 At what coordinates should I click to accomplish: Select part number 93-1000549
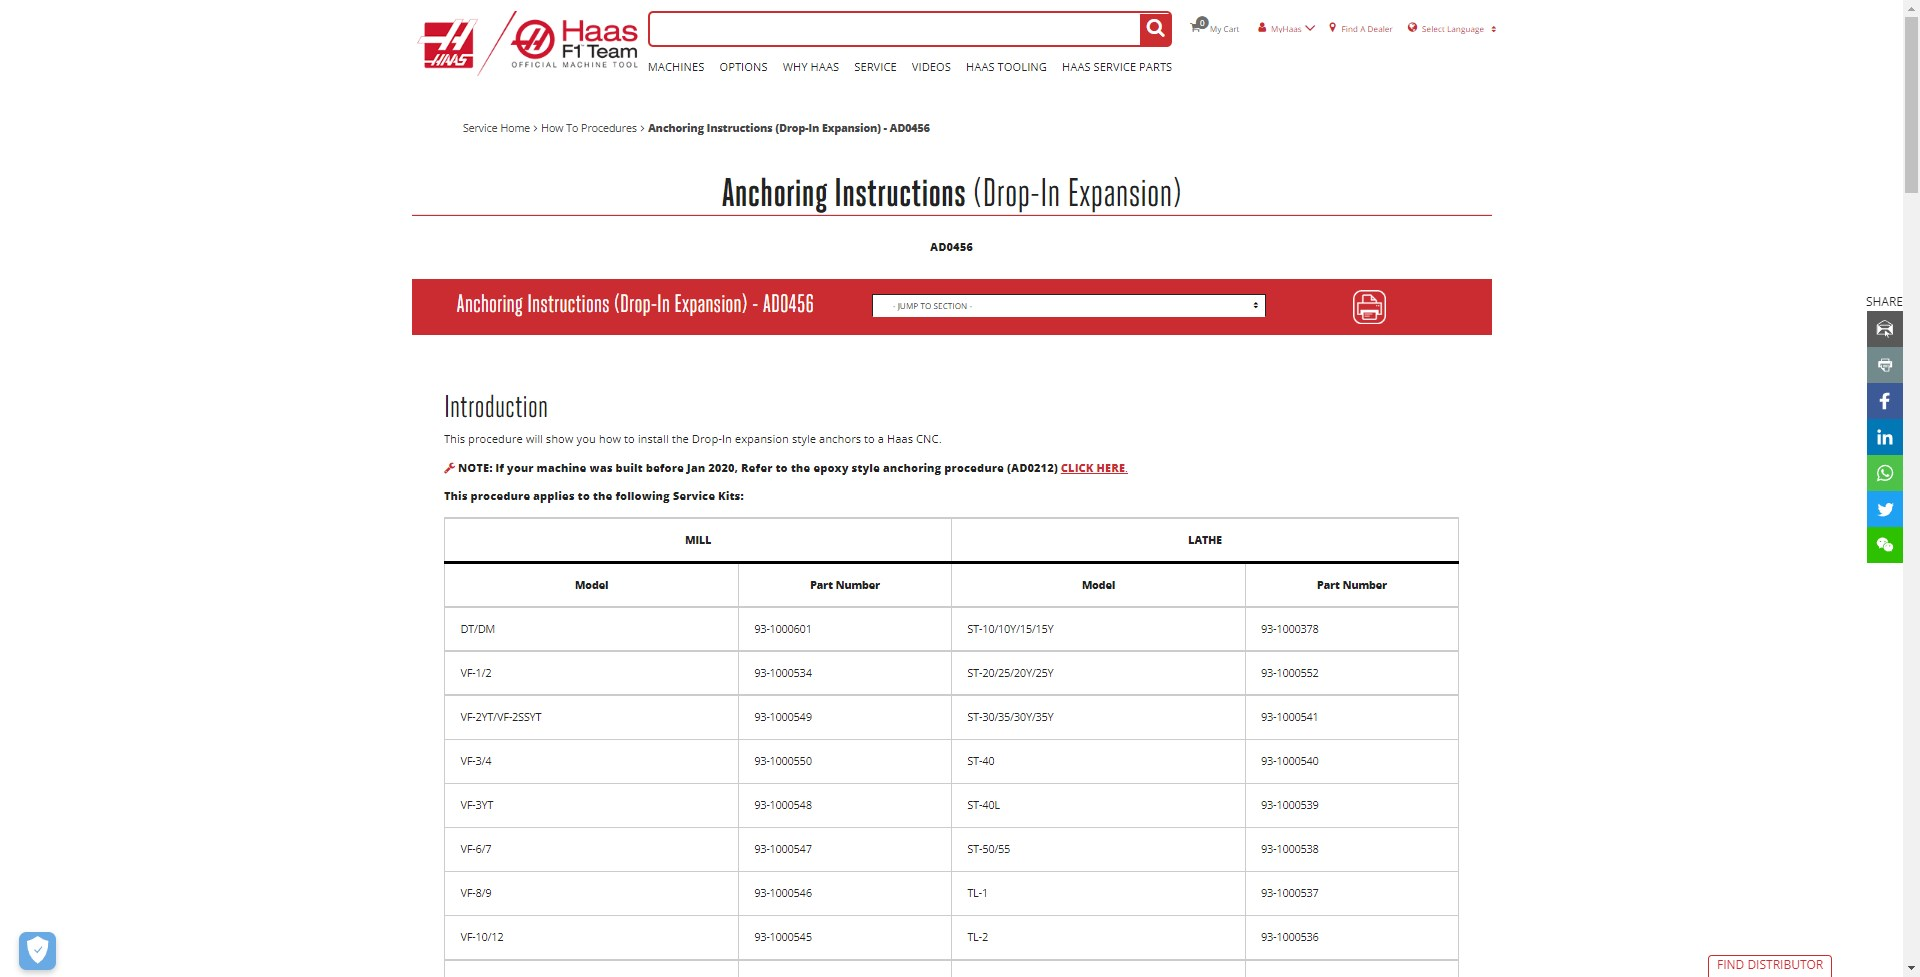(844, 717)
